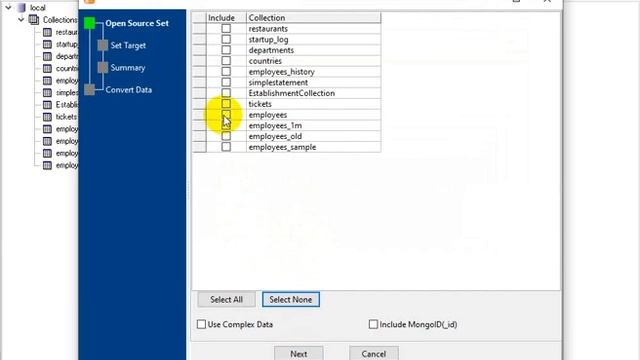Tick the Include checkbox for restaurants
The image size is (640, 360).
[226, 29]
